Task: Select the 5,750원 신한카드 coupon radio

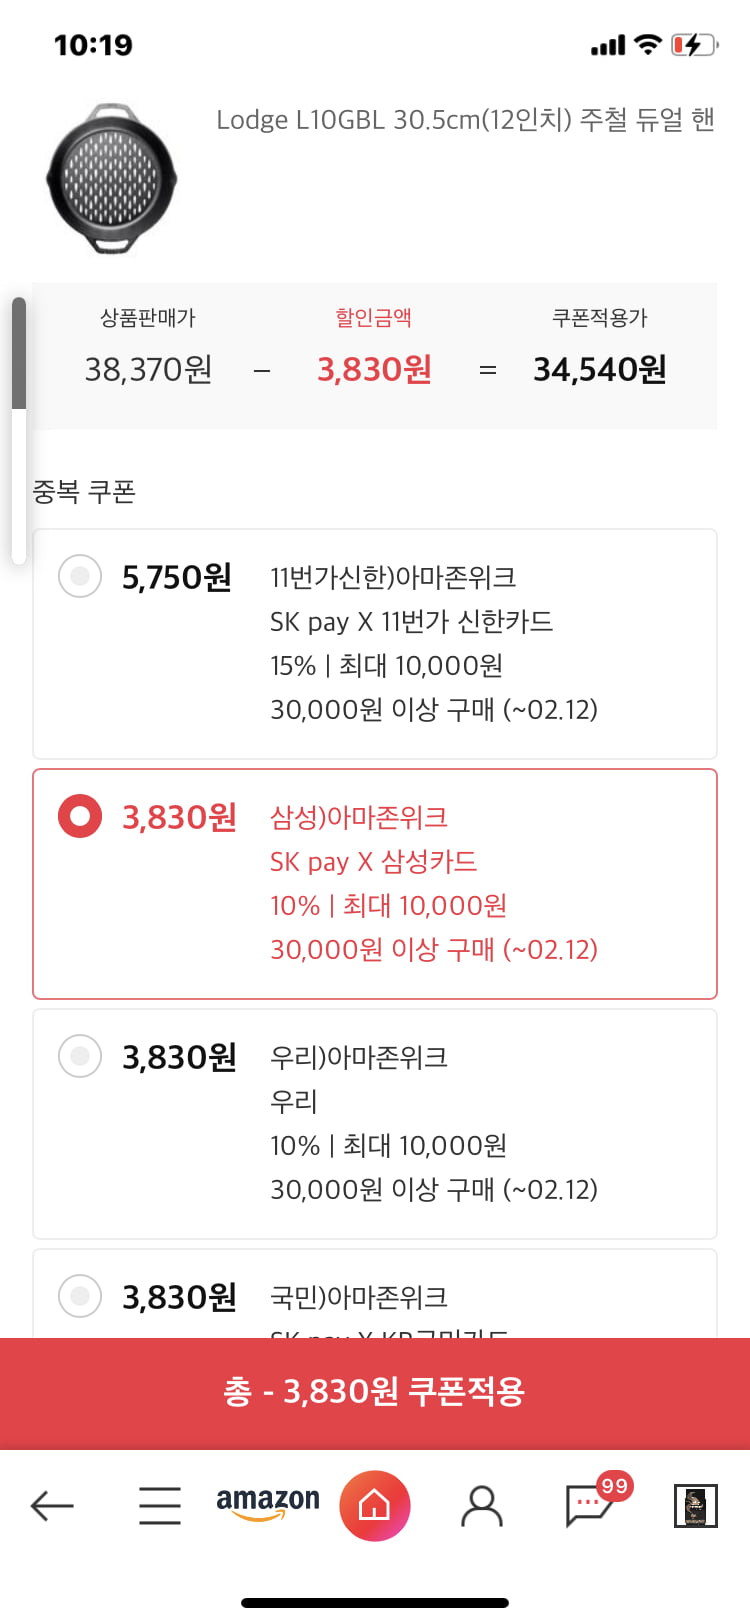Action: point(80,576)
